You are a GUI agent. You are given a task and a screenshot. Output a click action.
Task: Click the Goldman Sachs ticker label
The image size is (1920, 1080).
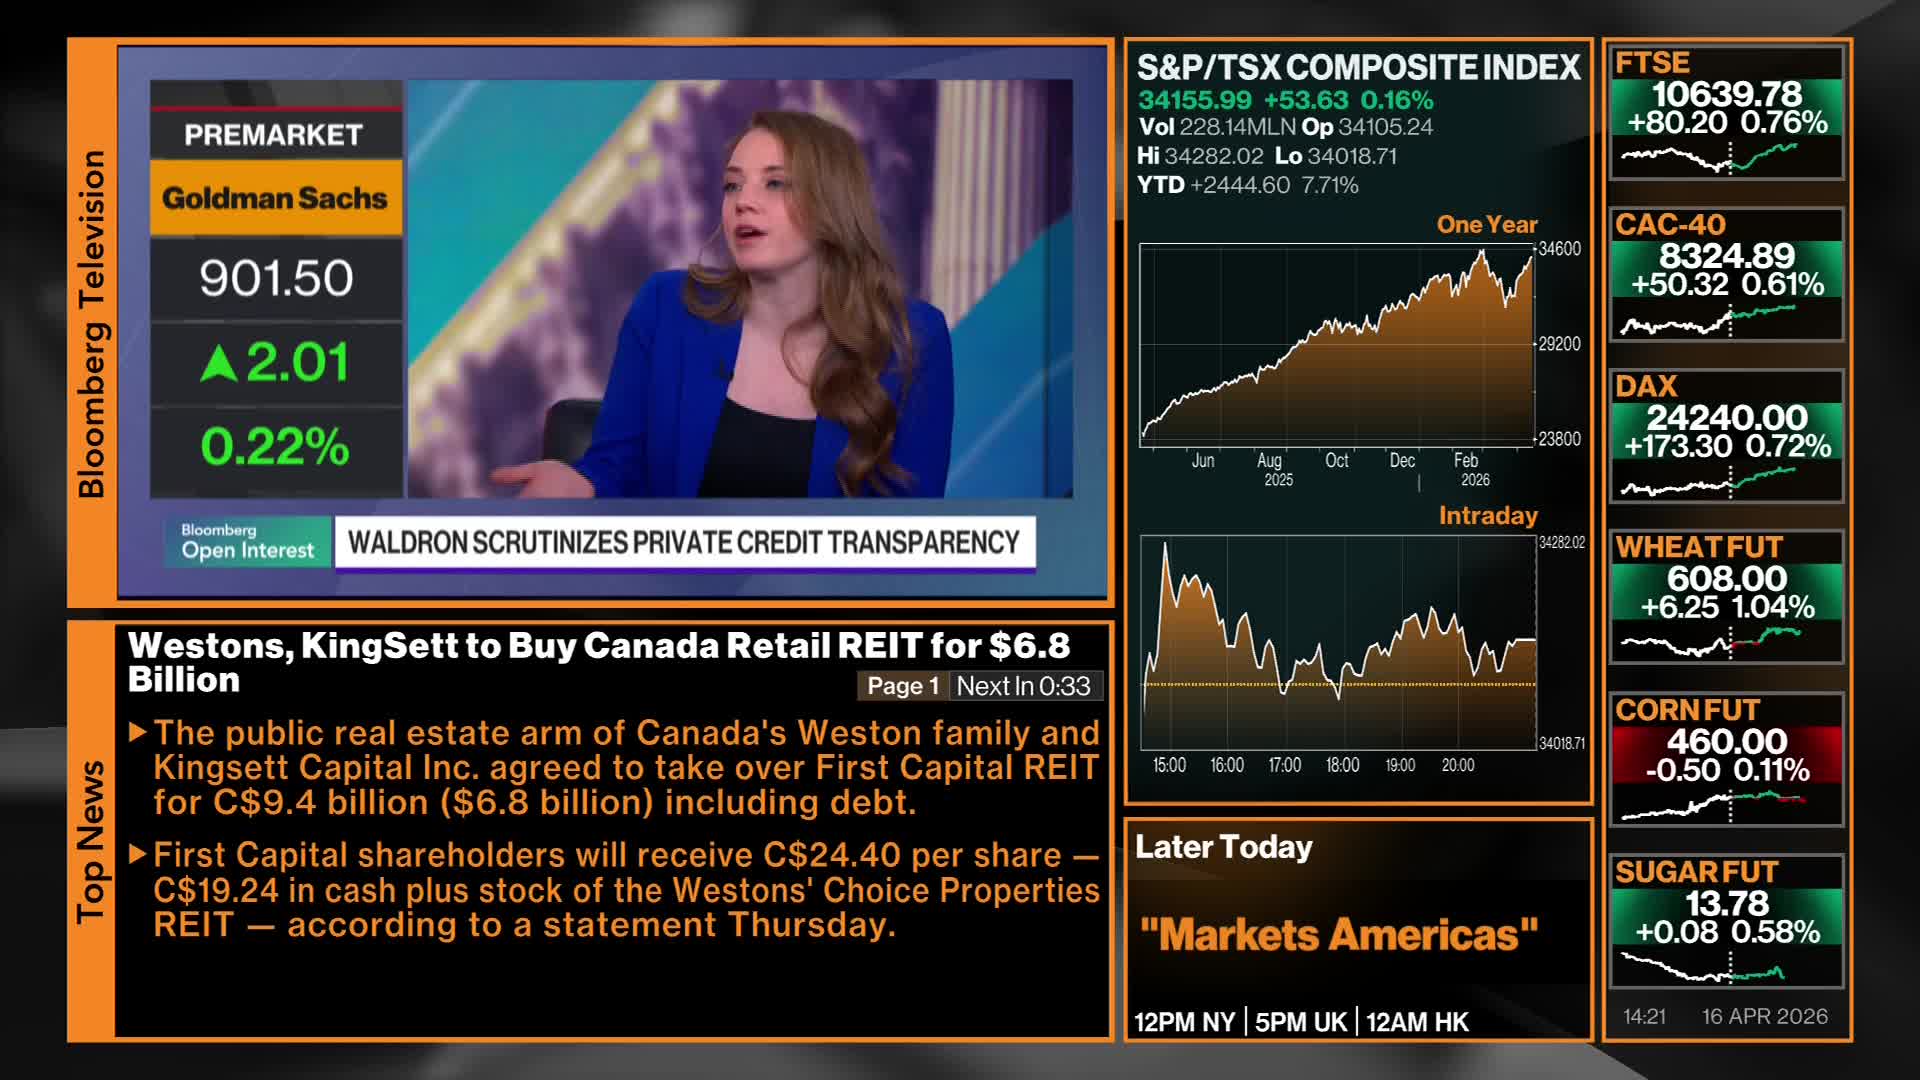275,198
